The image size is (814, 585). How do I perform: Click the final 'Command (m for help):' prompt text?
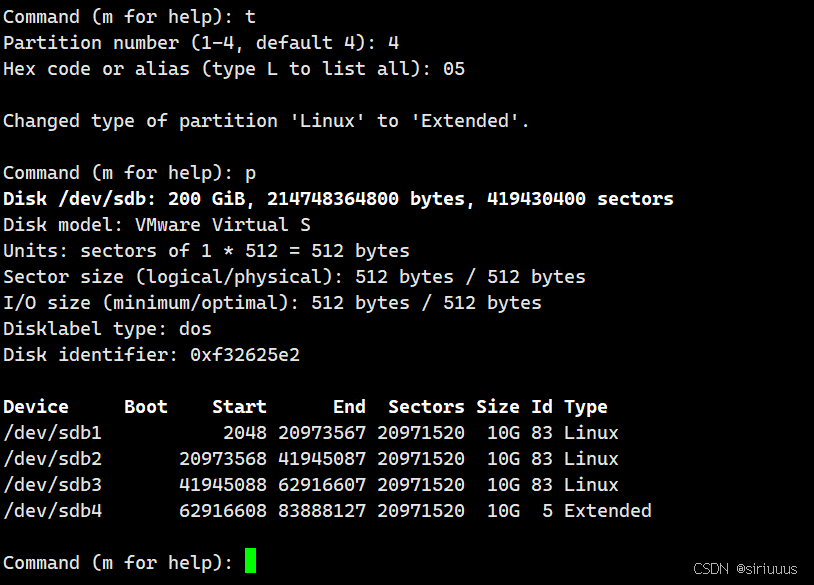(118, 563)
